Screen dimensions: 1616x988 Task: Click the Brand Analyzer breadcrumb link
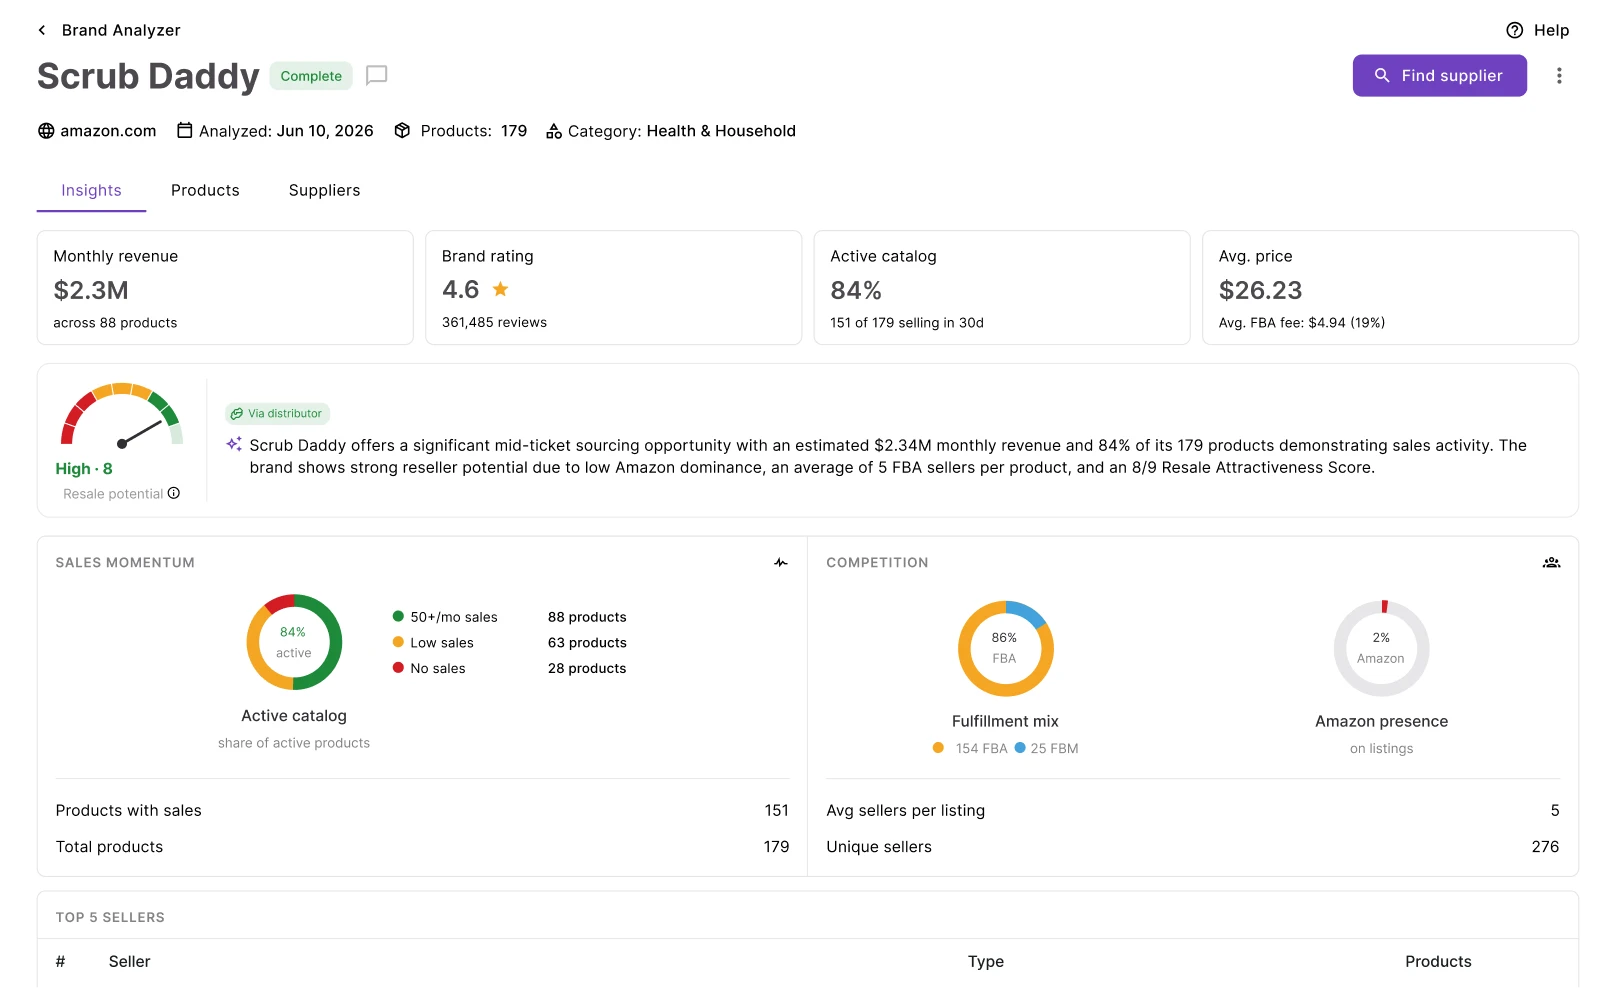[121, 30]
